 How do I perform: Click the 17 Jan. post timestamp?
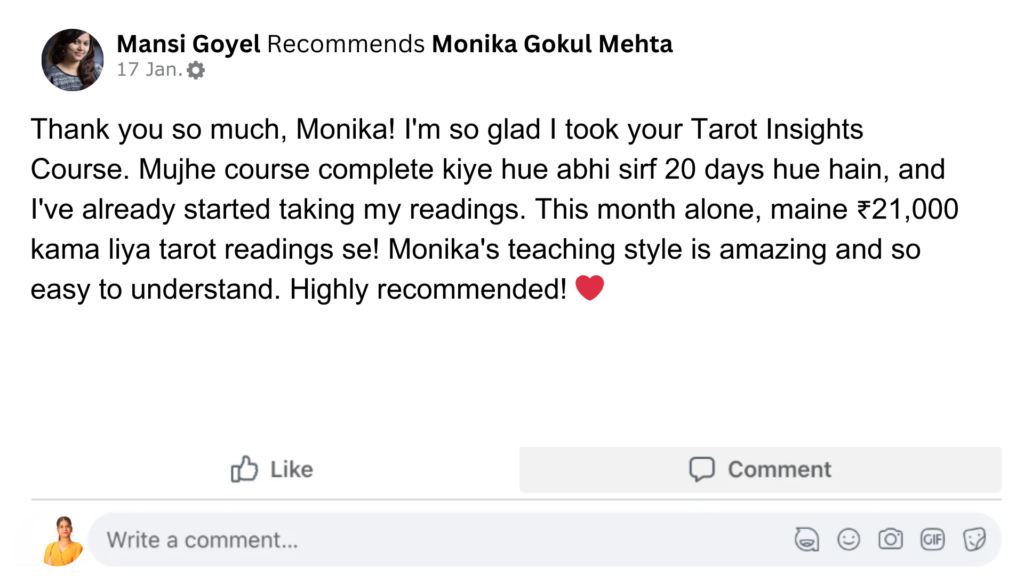150,71
